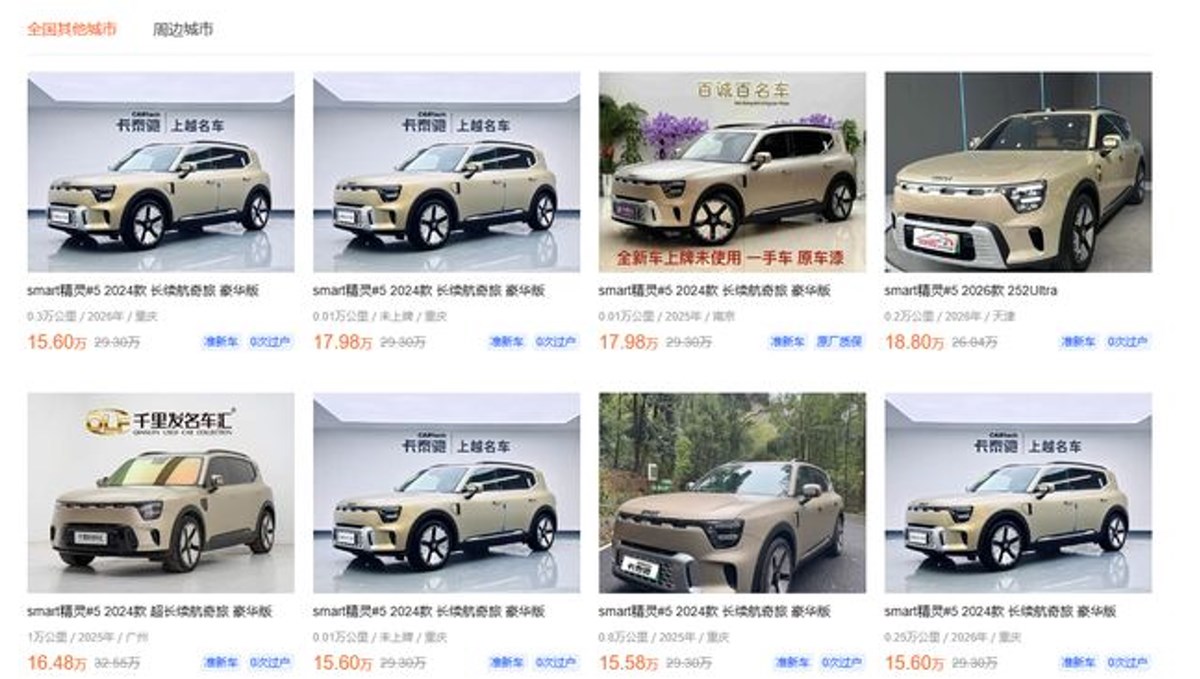This screenshot has width=1200, height=679.
Task: Click the 原厂质保 tag on the Nanjing listing
Action: tap(839, 342)
